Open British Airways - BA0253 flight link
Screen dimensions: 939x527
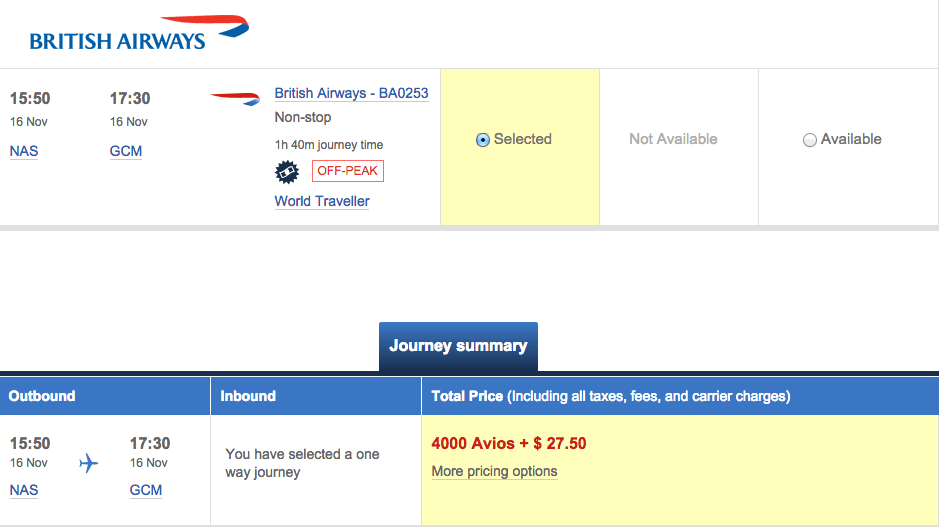pos(352,93)
